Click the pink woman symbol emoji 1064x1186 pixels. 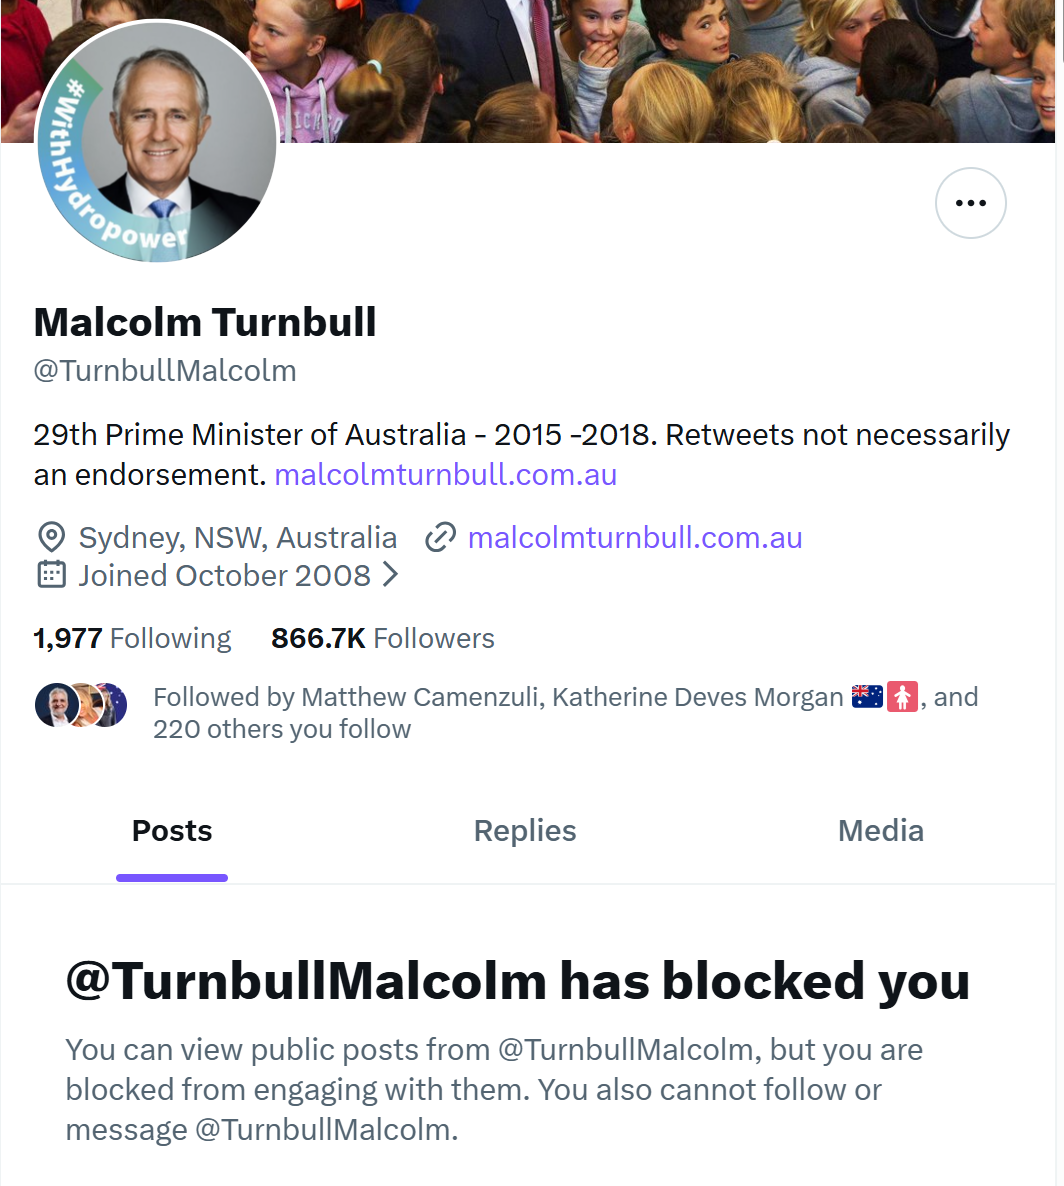[902, 697]
